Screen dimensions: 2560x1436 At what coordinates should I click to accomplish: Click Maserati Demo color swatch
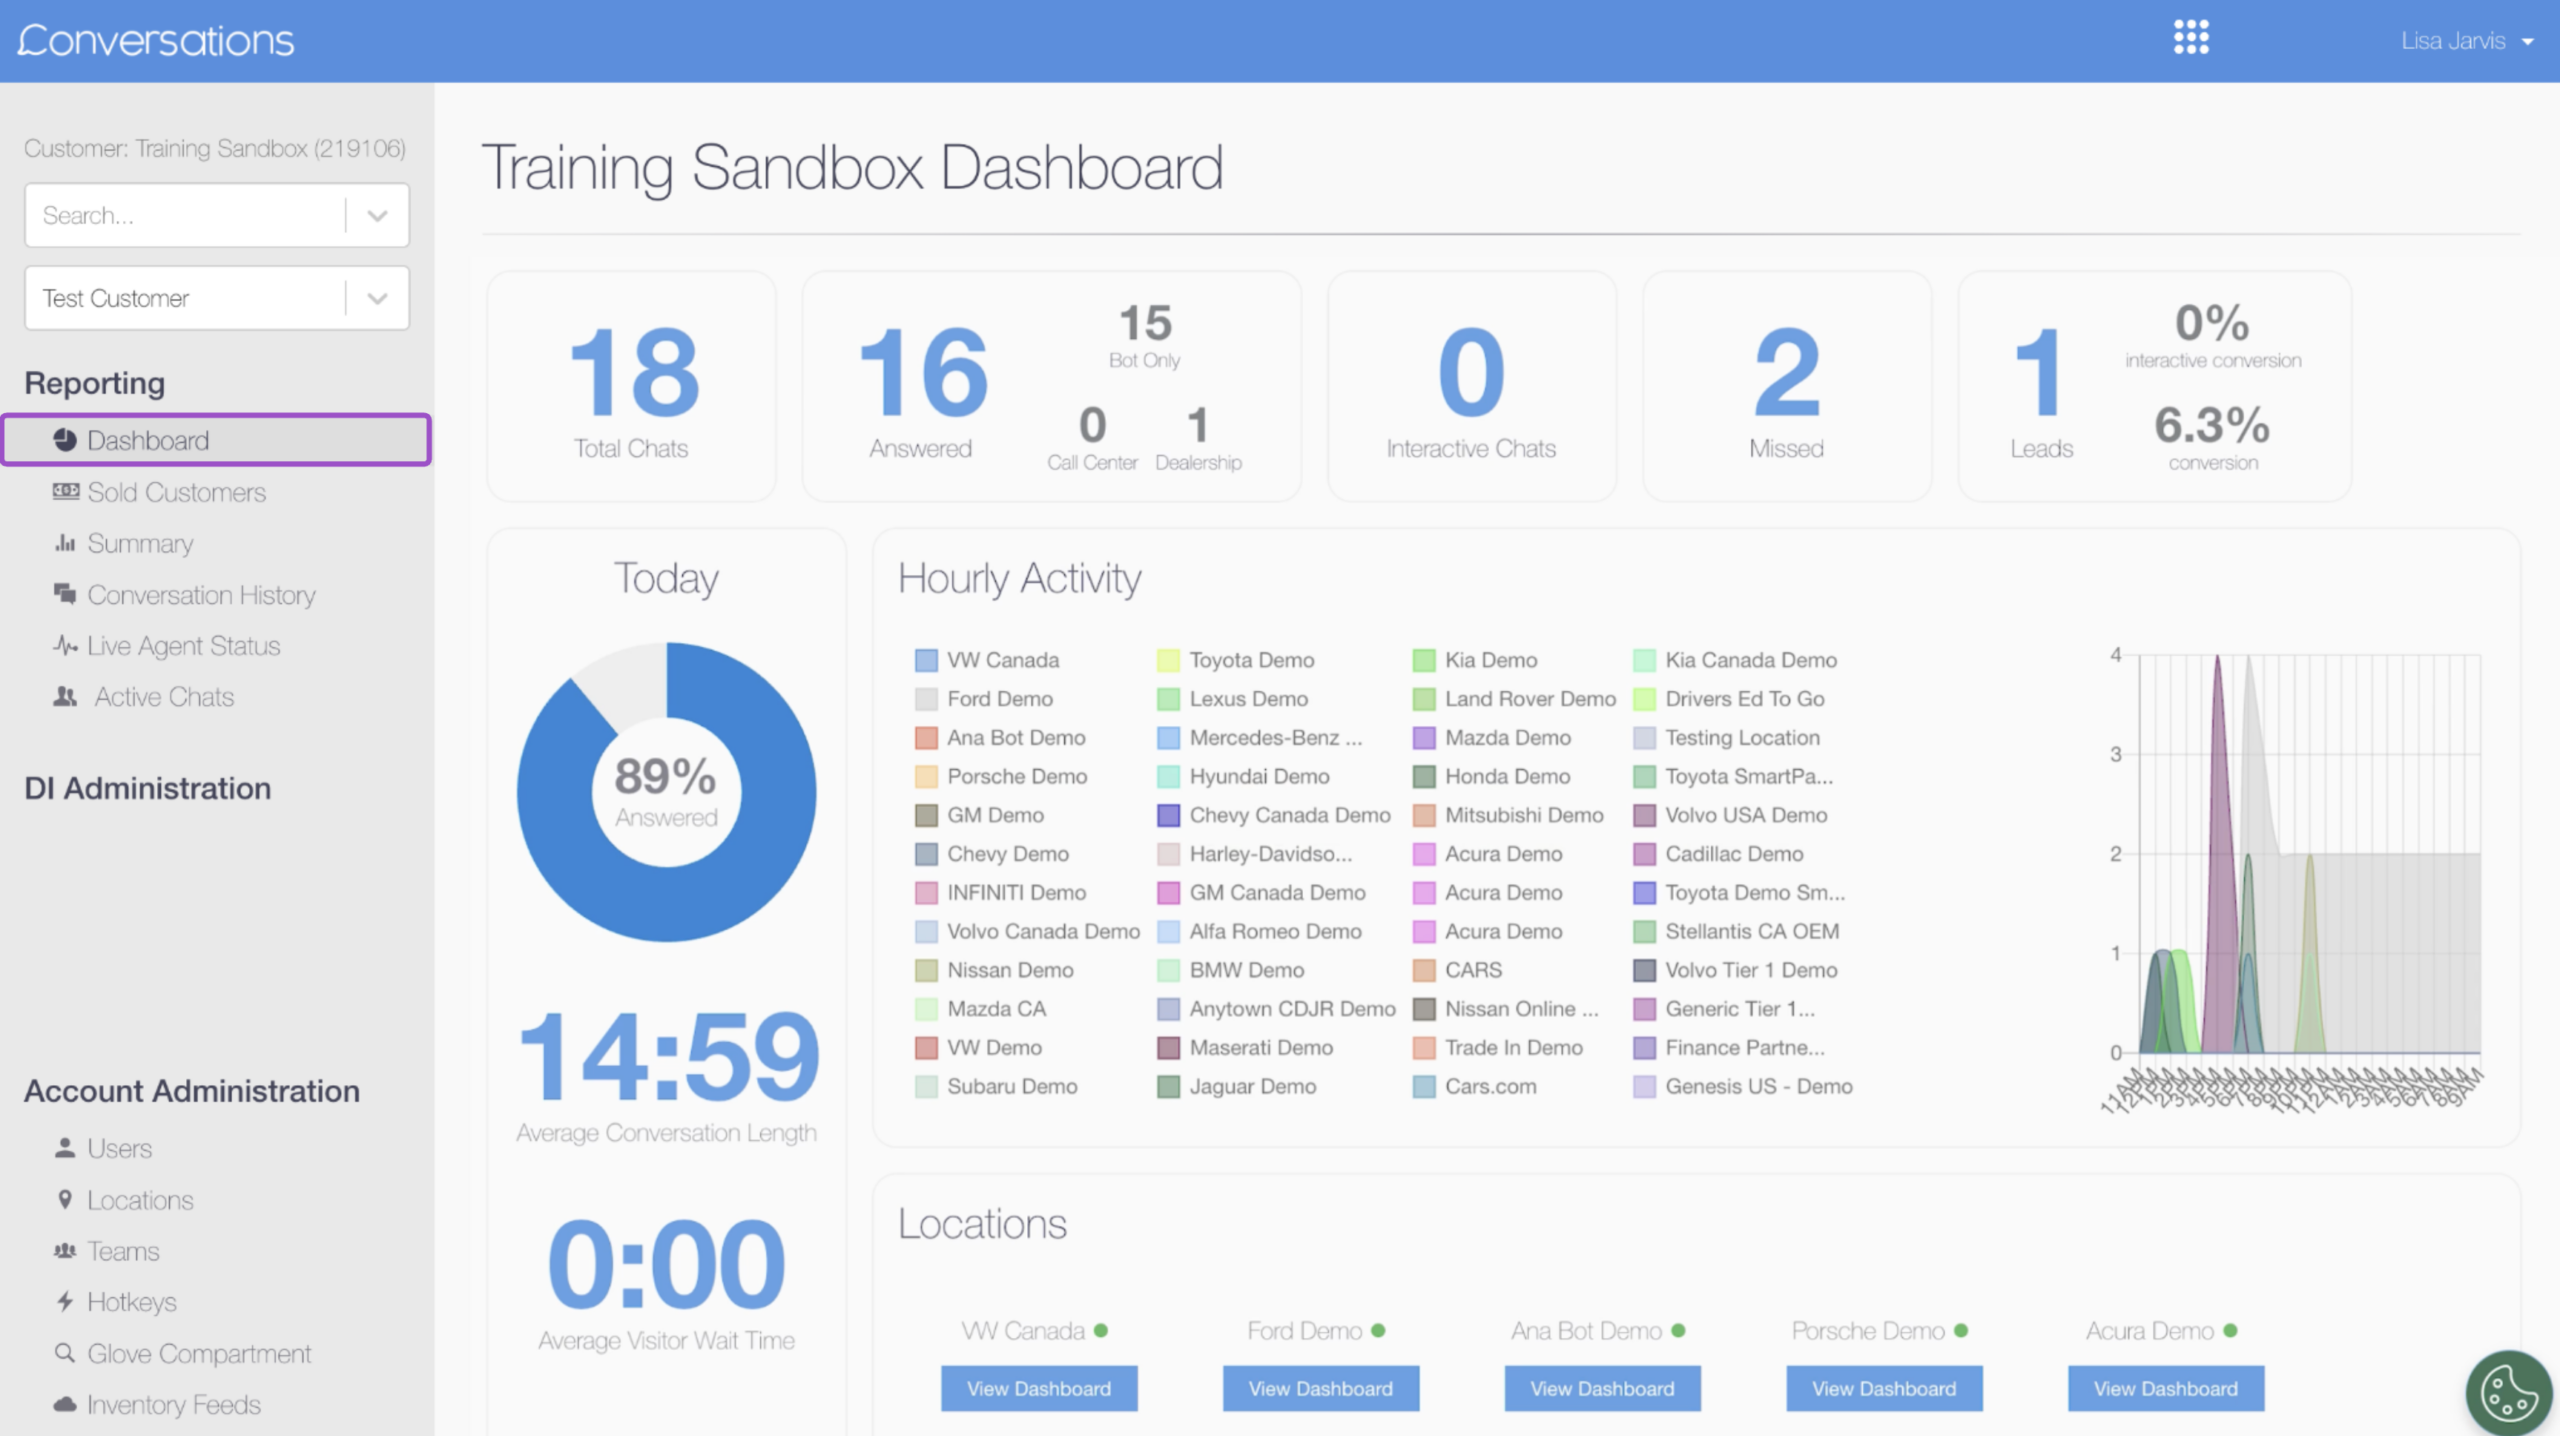[x=1168, y=1048]
